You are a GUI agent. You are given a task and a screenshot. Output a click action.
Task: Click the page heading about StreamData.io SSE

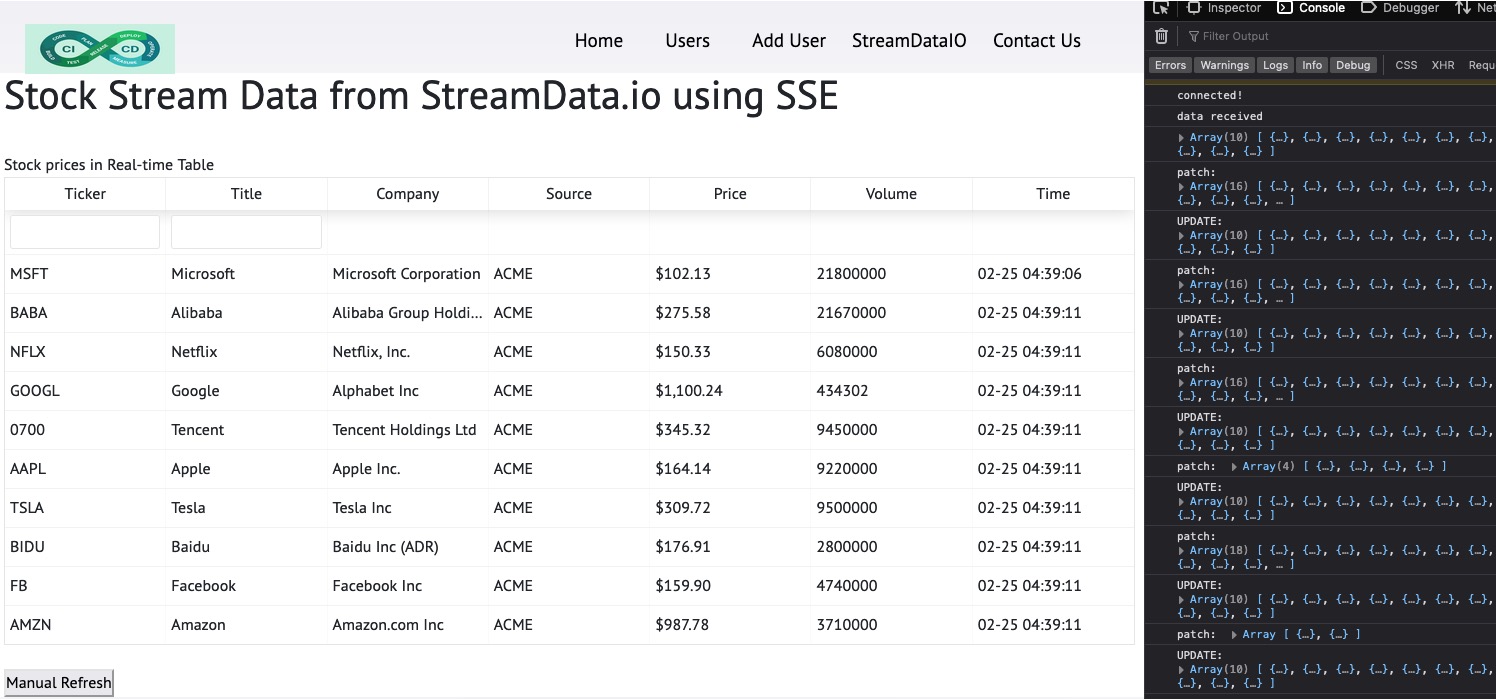(421, 96)
